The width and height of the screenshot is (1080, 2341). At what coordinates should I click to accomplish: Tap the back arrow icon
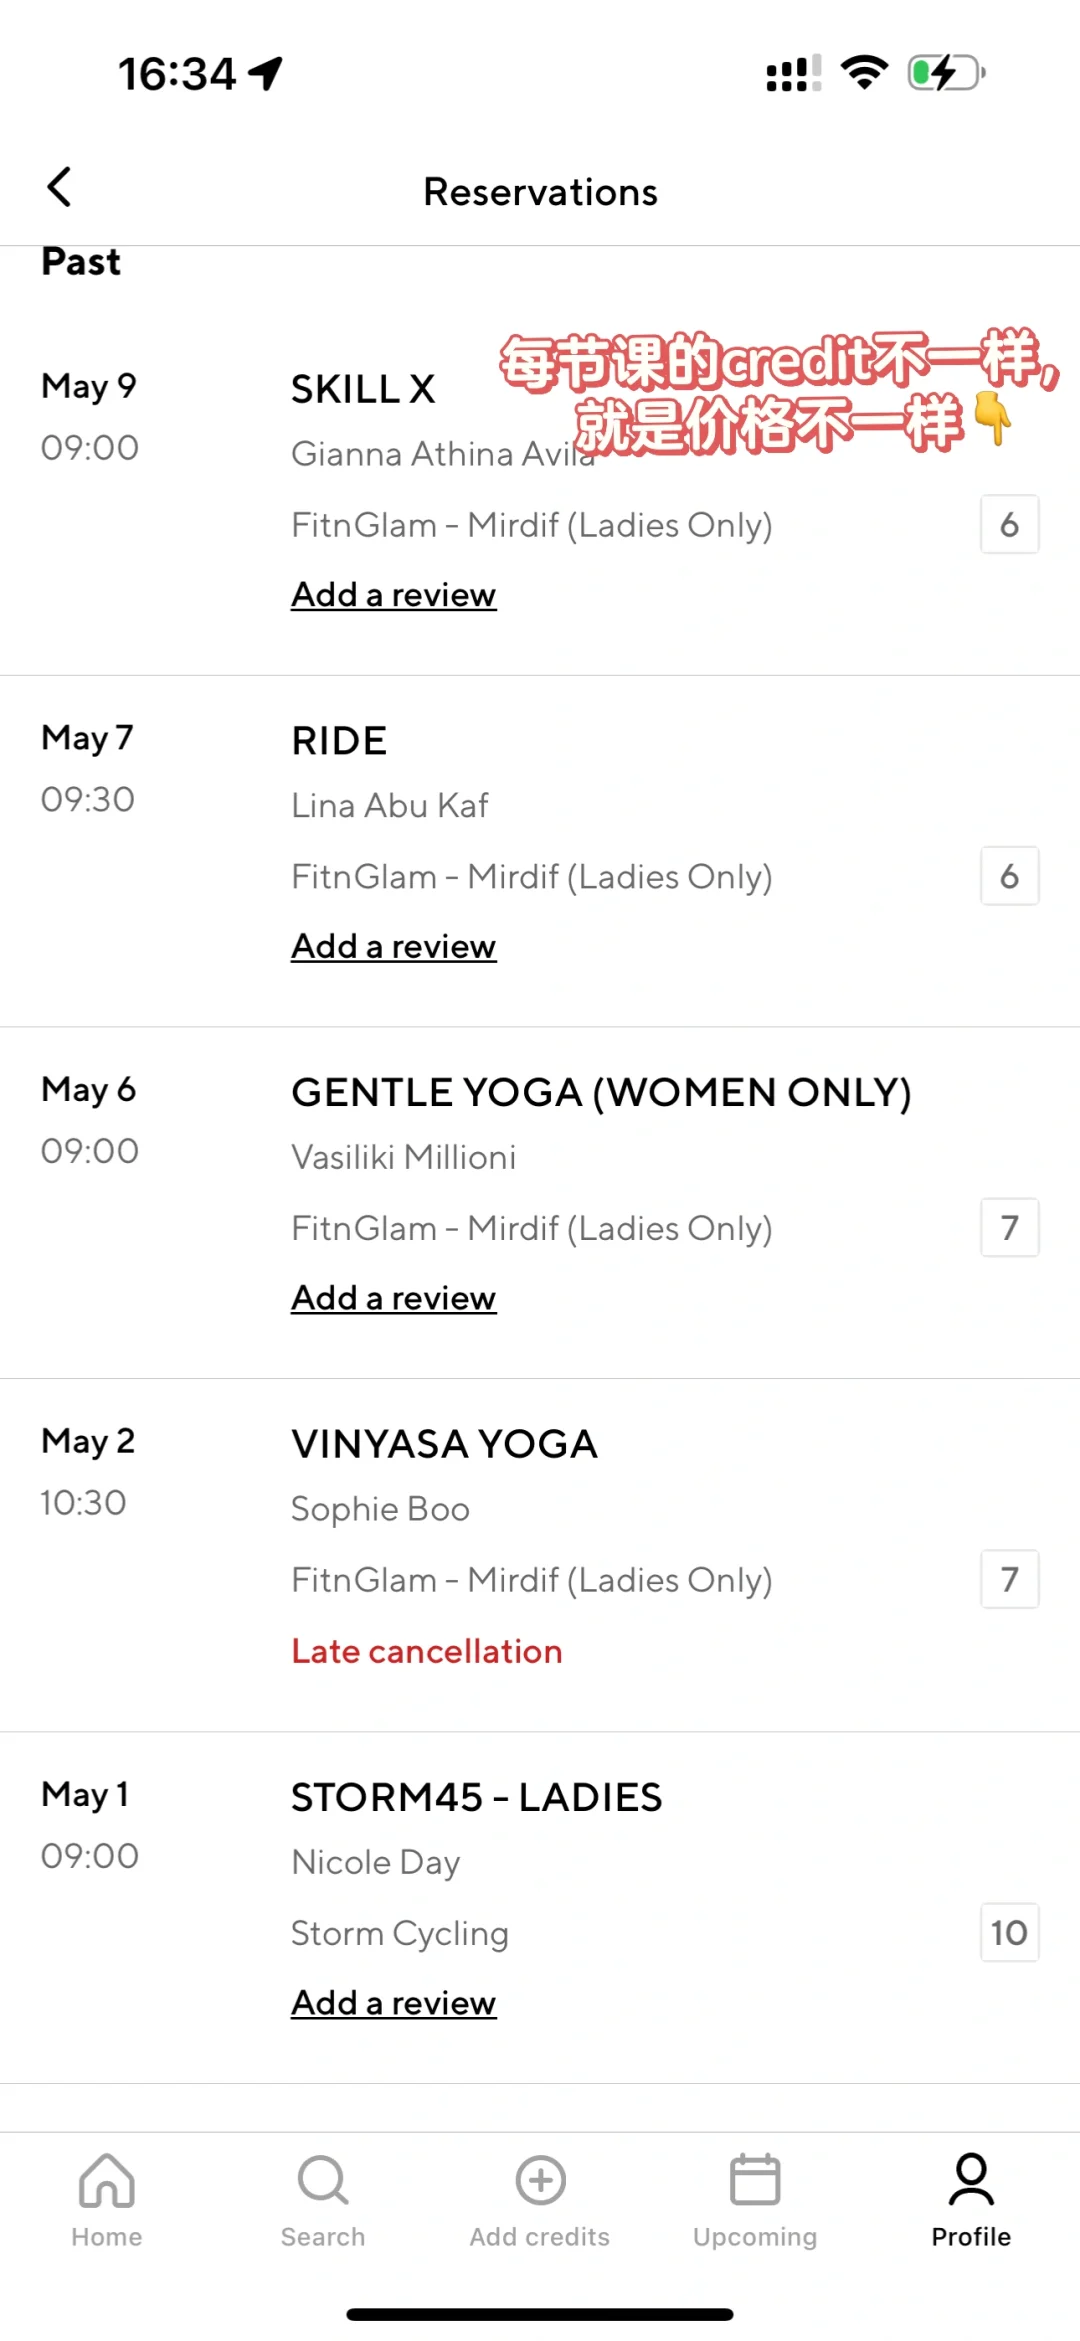tap(60, 187)
